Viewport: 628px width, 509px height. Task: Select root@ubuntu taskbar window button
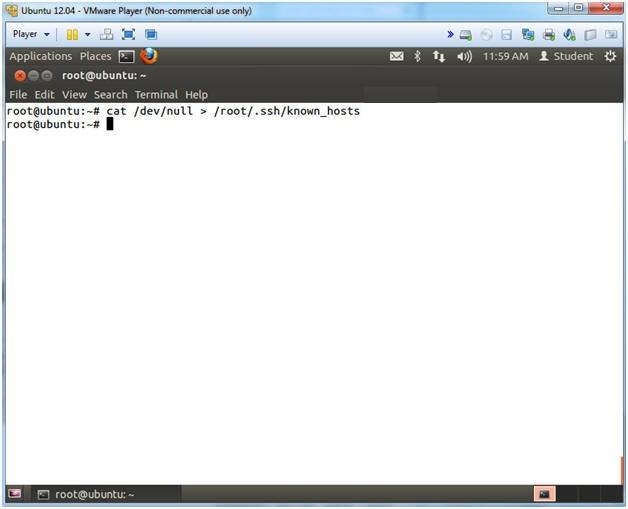click(85, 494)
